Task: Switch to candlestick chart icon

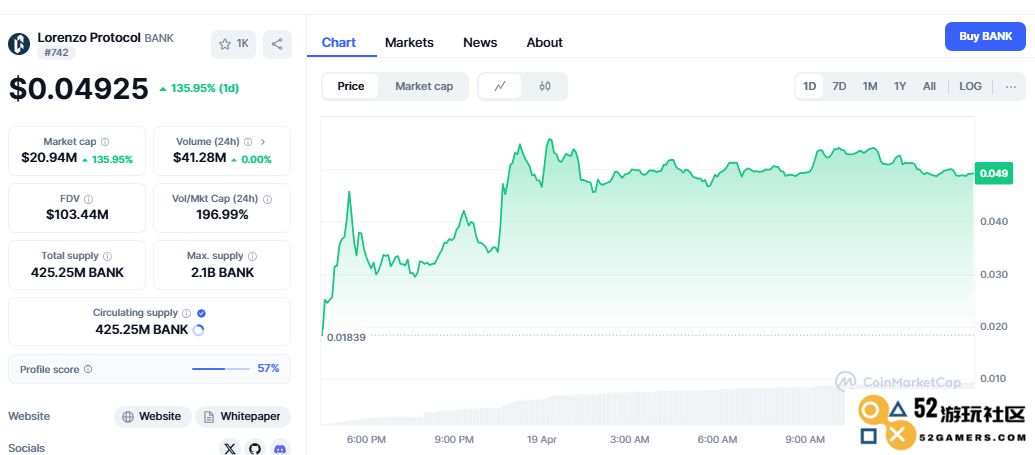Action: click(545, 86)
